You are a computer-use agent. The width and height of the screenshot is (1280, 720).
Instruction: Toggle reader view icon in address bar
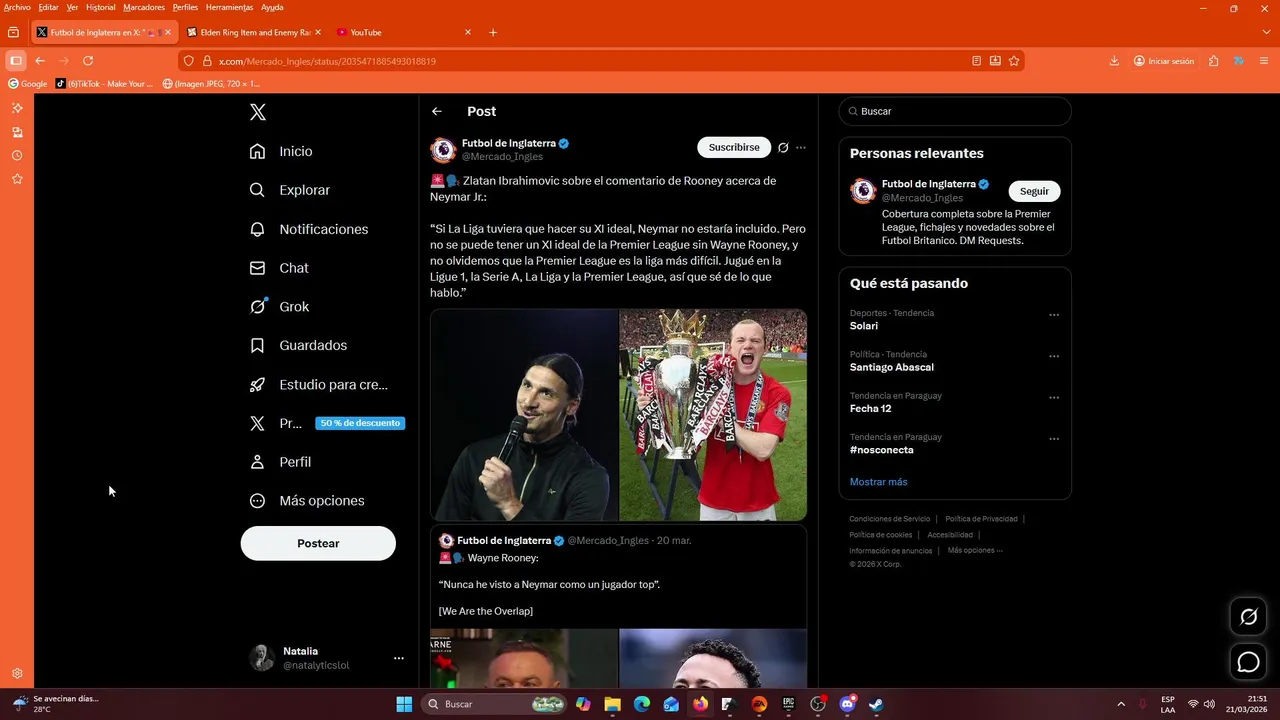point(976,61)
